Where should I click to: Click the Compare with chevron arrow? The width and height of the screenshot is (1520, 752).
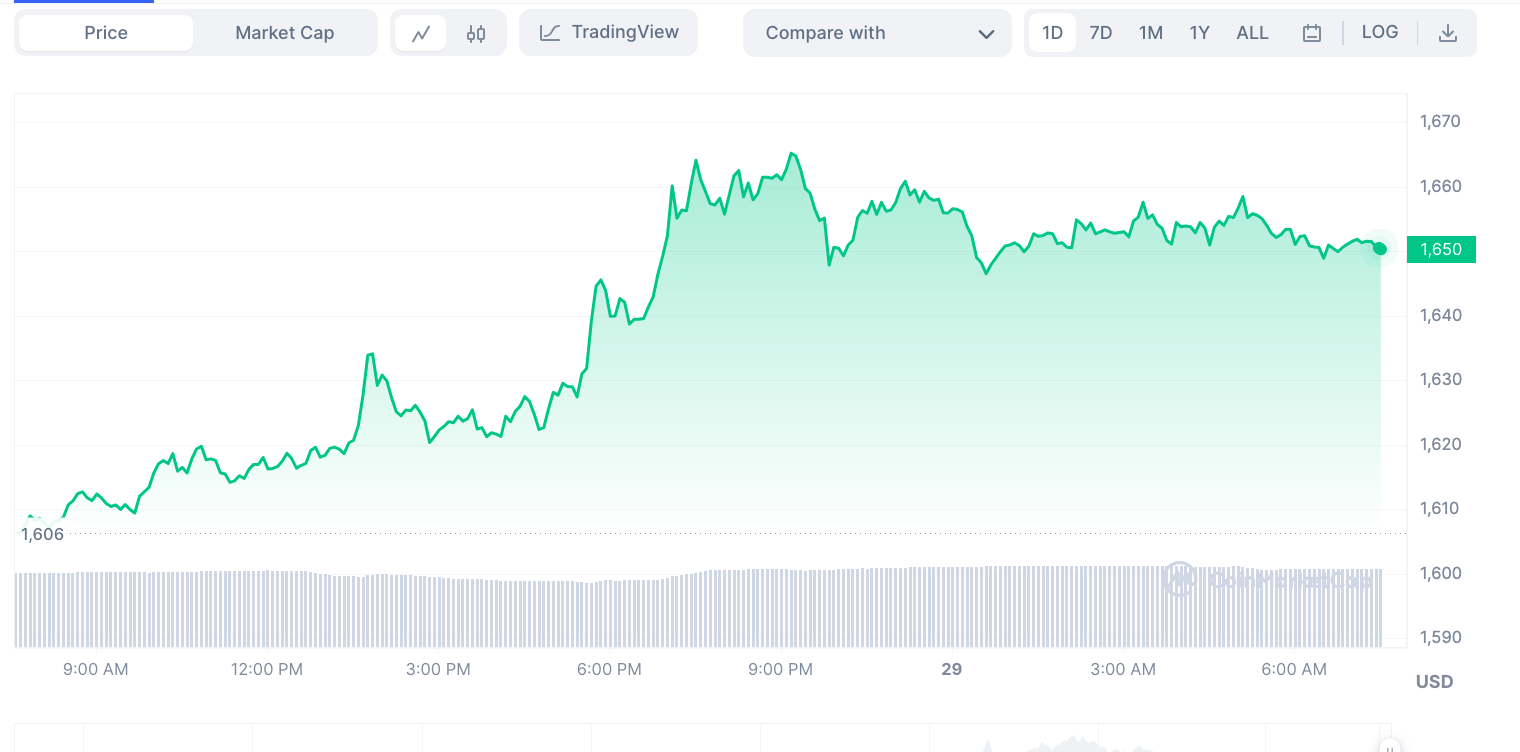[986, 34]
